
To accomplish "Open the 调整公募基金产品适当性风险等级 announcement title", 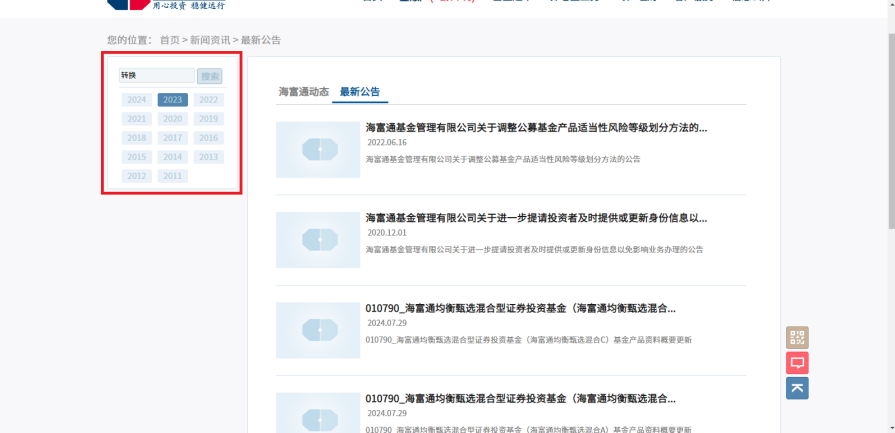I will coord(536,128).
